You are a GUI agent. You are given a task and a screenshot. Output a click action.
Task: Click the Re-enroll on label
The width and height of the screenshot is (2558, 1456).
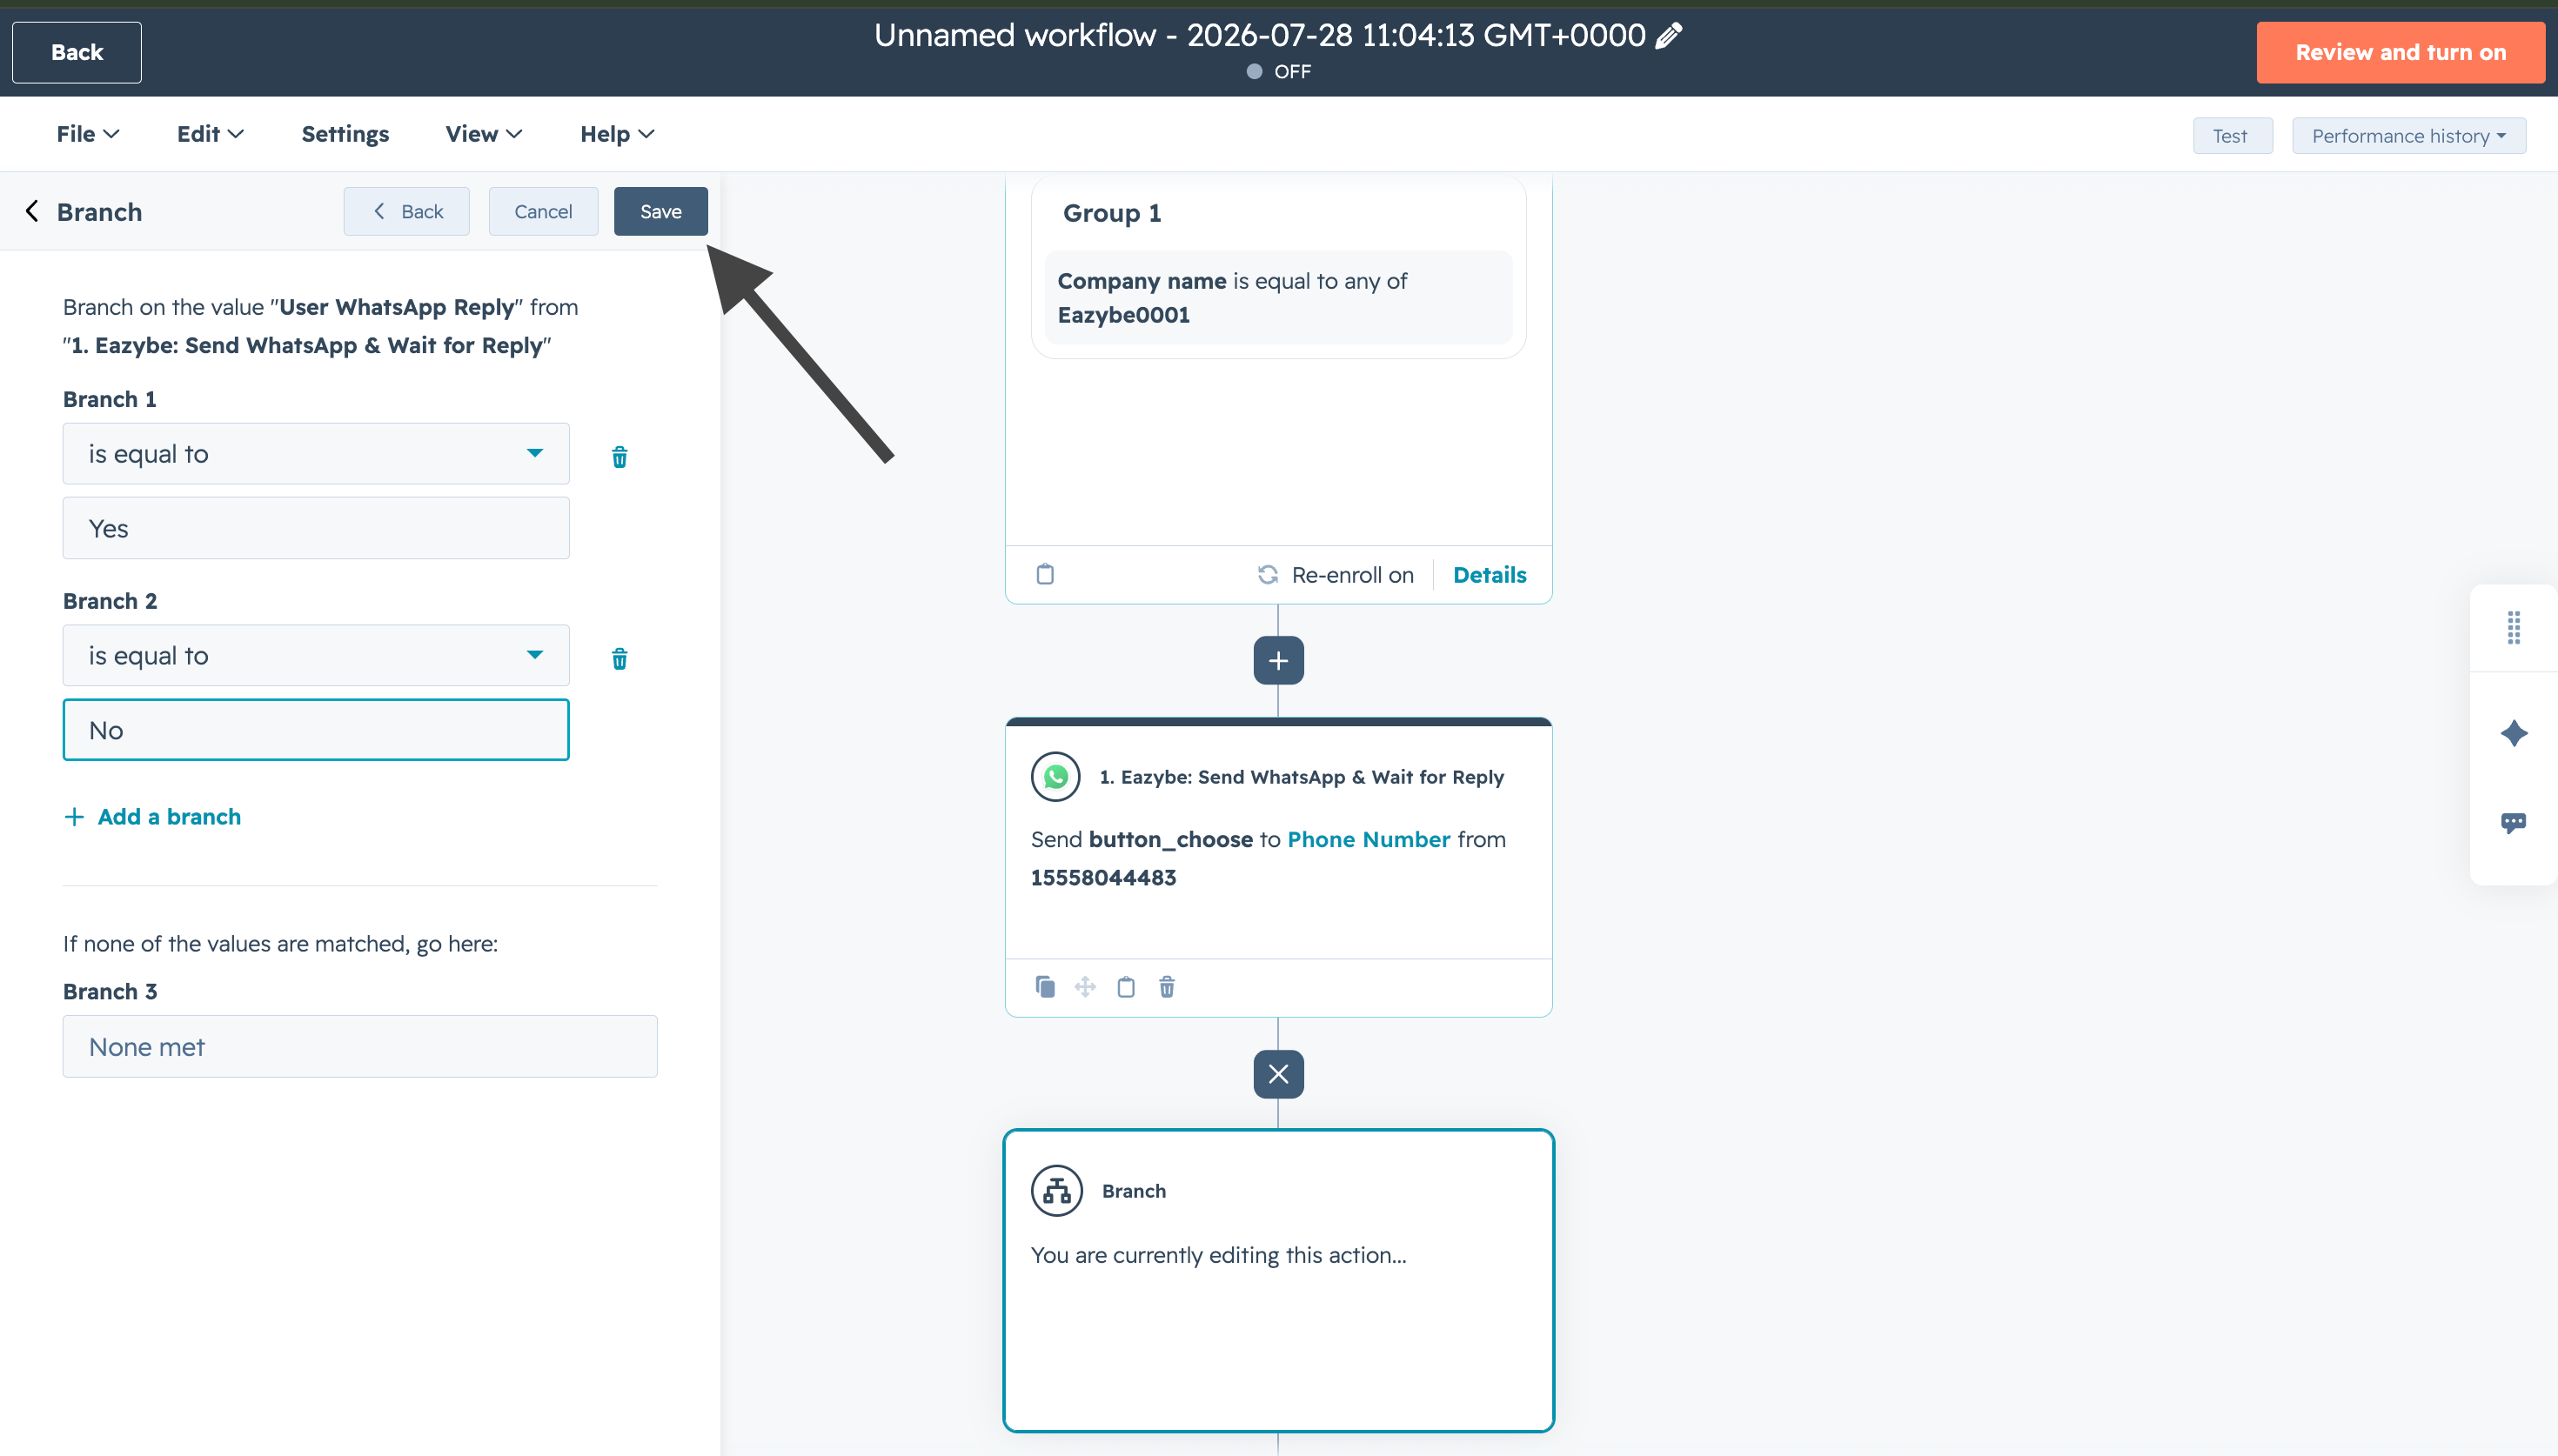(1352, 574)
